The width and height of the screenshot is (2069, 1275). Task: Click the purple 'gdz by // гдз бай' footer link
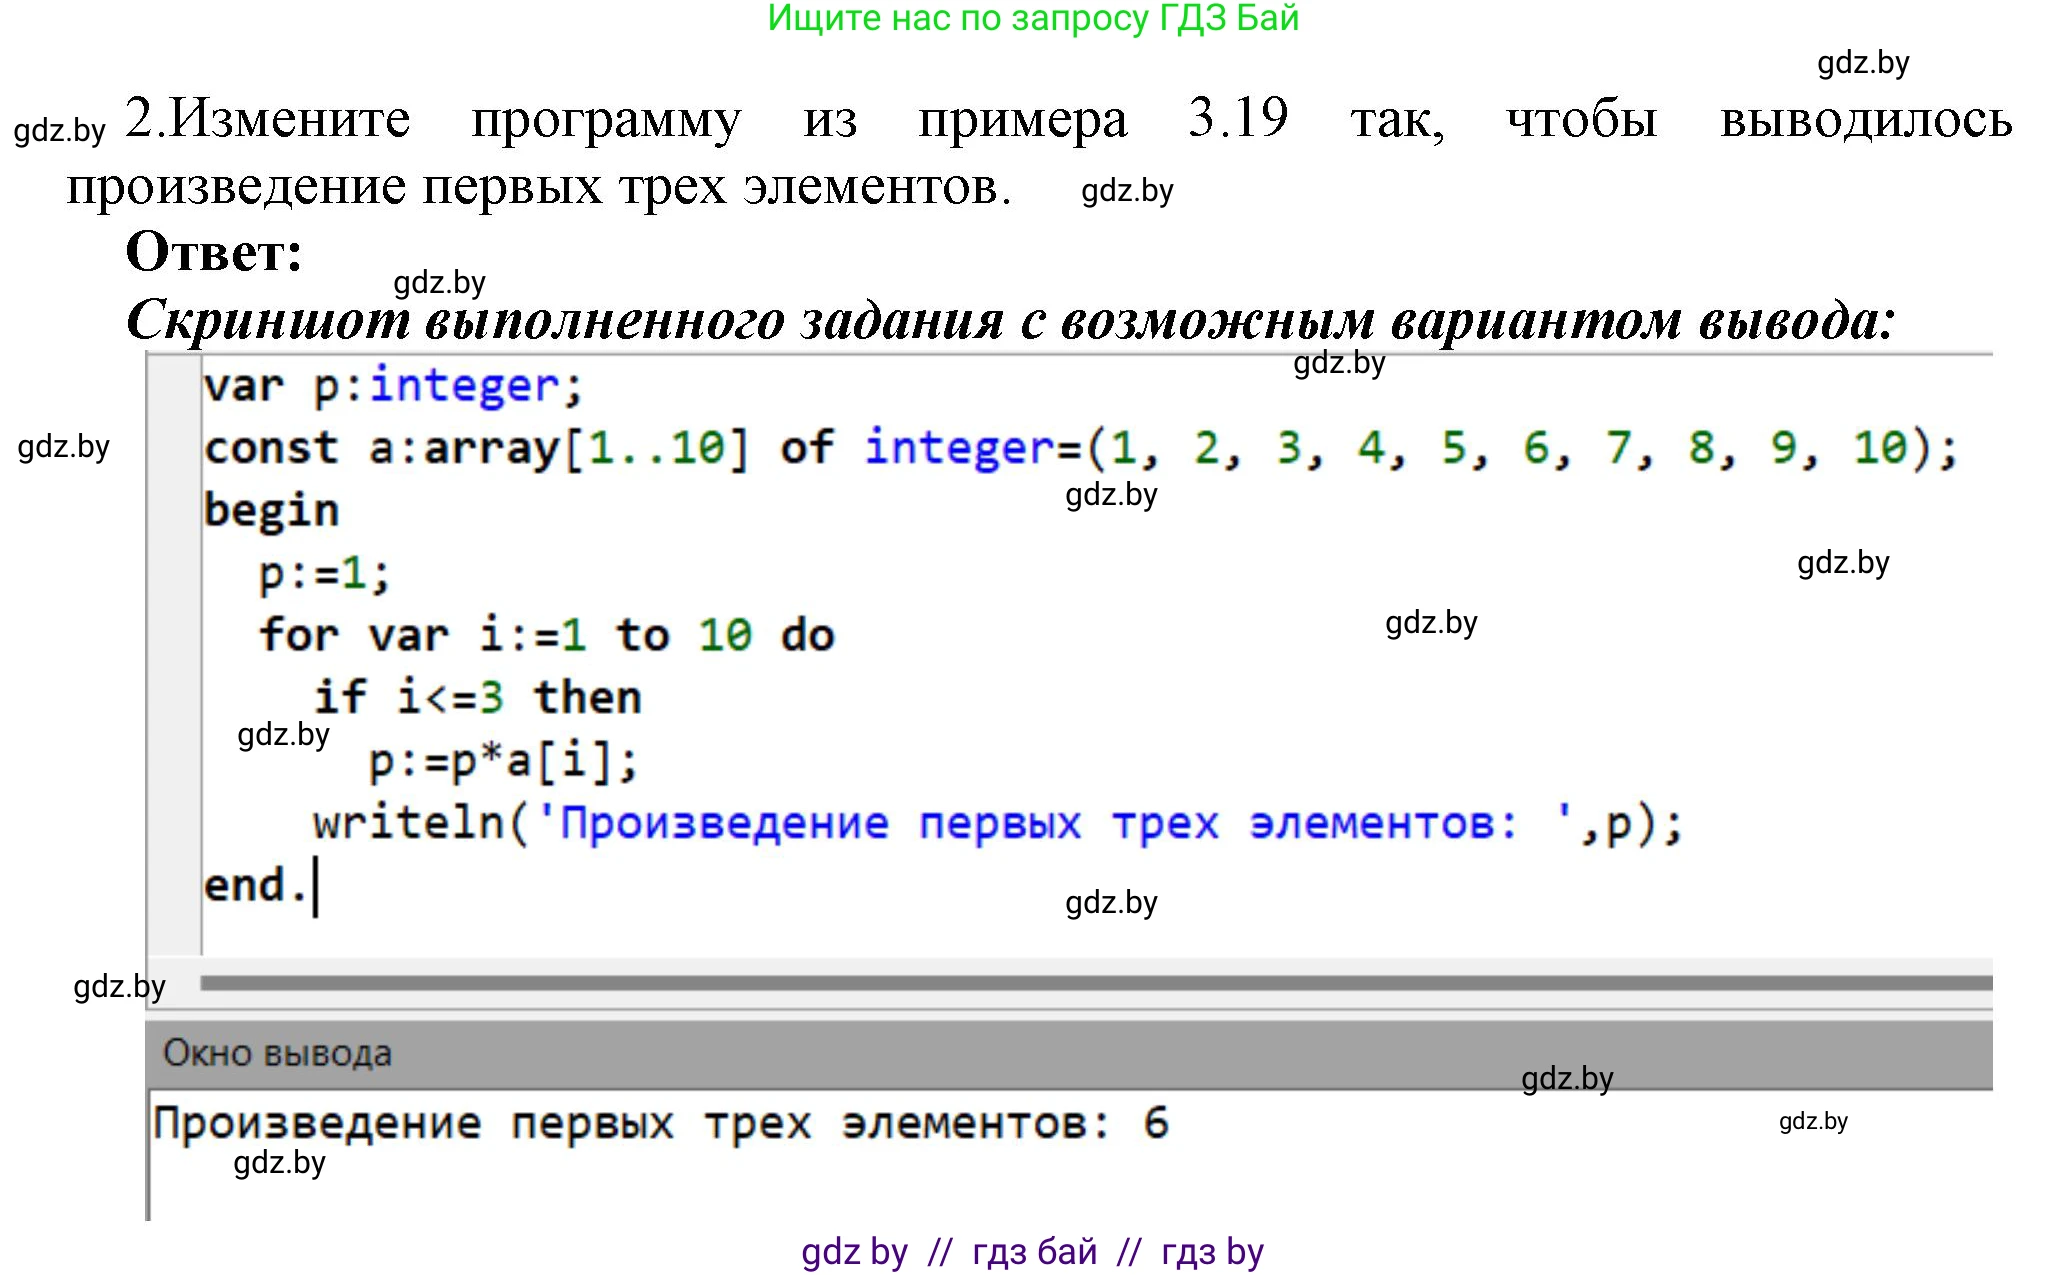1033,1251
